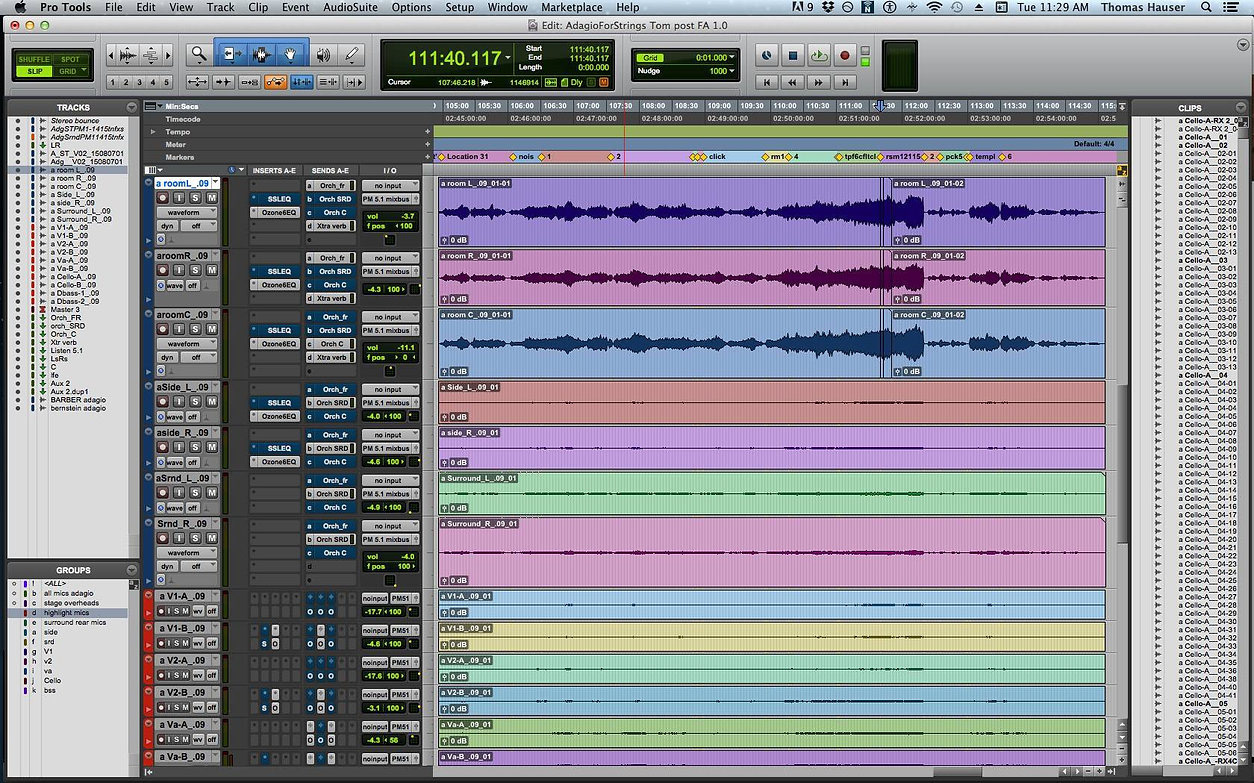Open main counter format dropdown arrow
Screen dimensions: 1254x783
coord(506,58)
